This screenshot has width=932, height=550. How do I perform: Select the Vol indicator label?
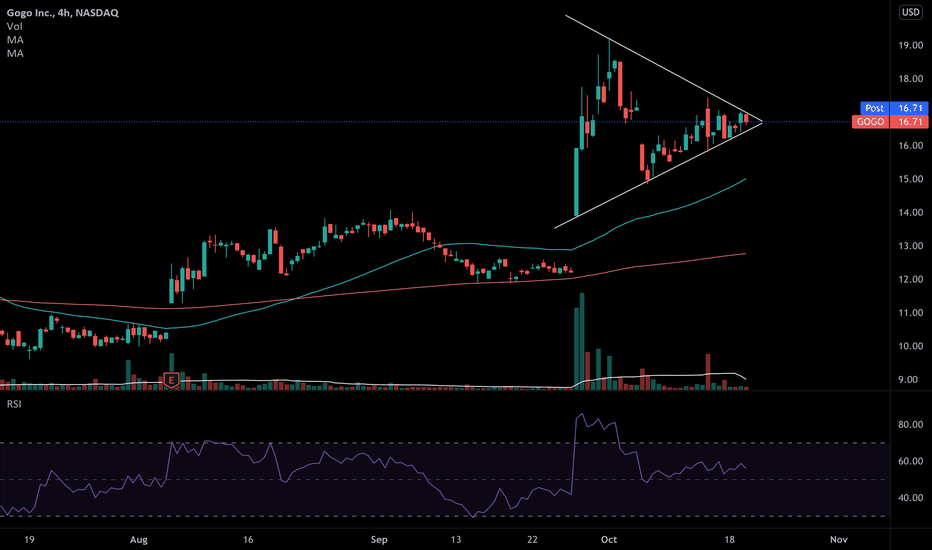click(15, 26)
